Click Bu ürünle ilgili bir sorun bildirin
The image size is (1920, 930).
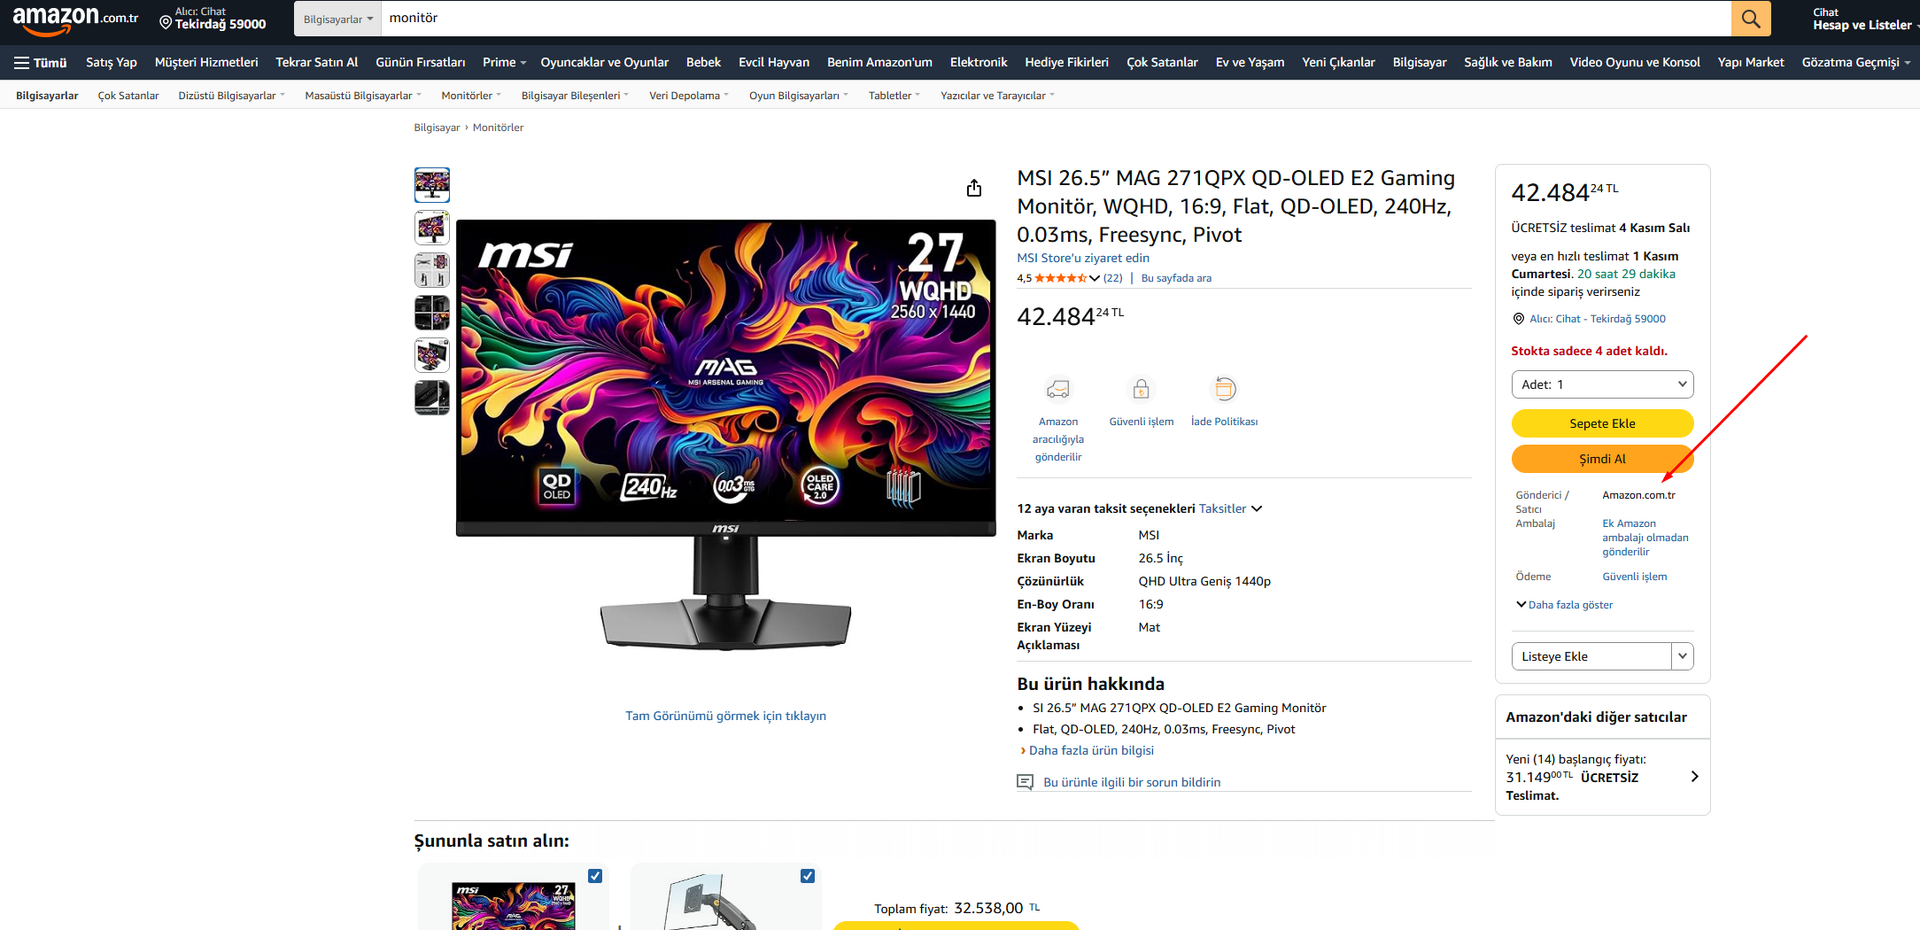1132,782
